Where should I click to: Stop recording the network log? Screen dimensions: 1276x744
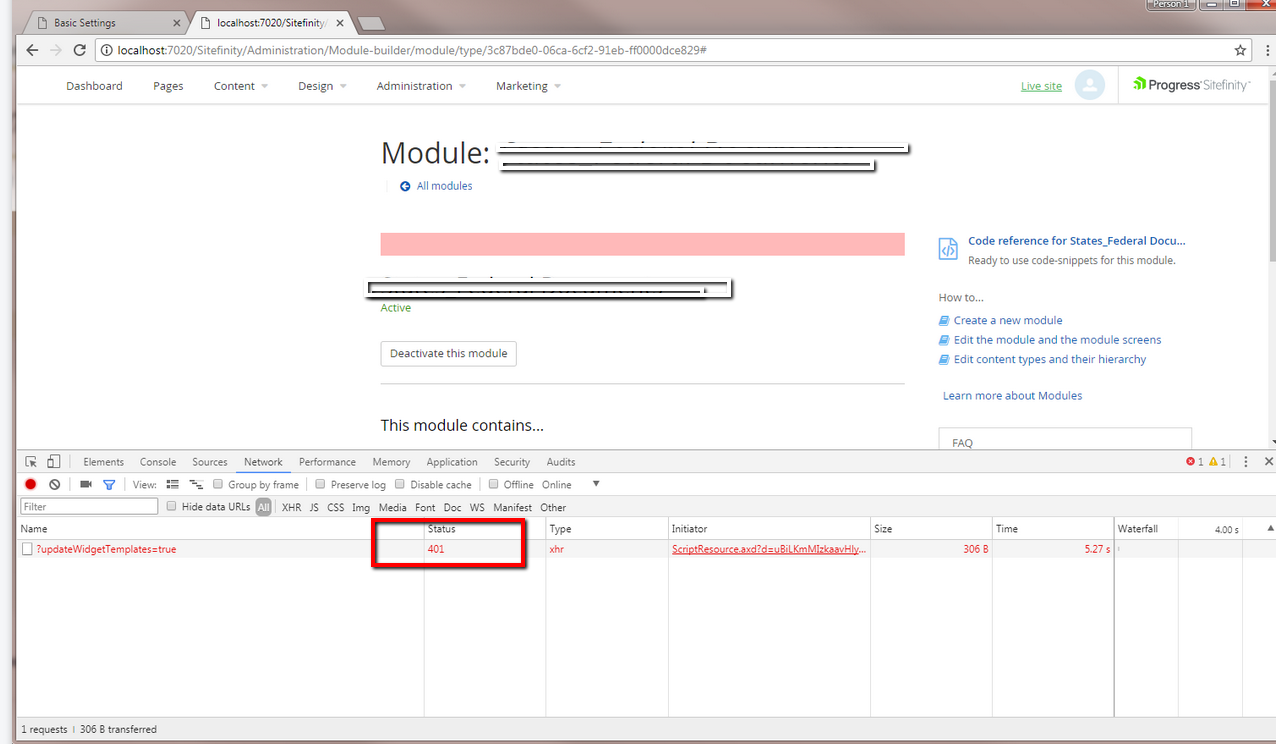[x=30, y=484]
